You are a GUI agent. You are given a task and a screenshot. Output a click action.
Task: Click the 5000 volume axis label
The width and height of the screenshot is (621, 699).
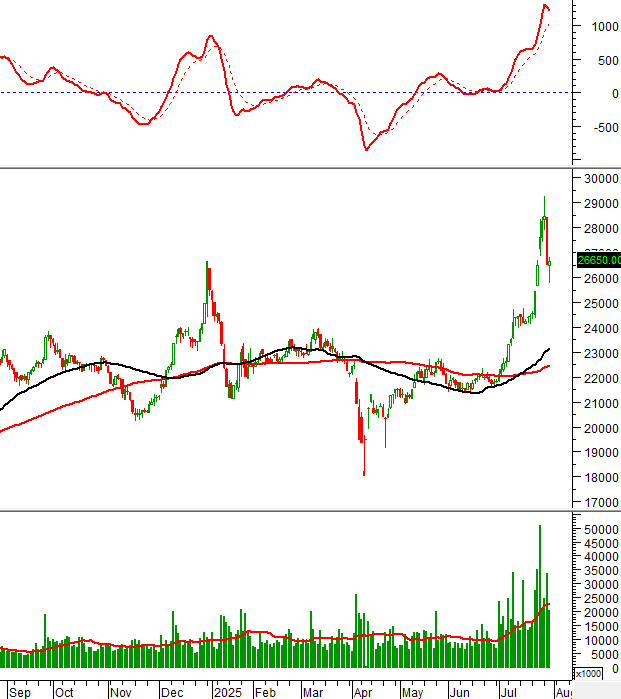605,655
